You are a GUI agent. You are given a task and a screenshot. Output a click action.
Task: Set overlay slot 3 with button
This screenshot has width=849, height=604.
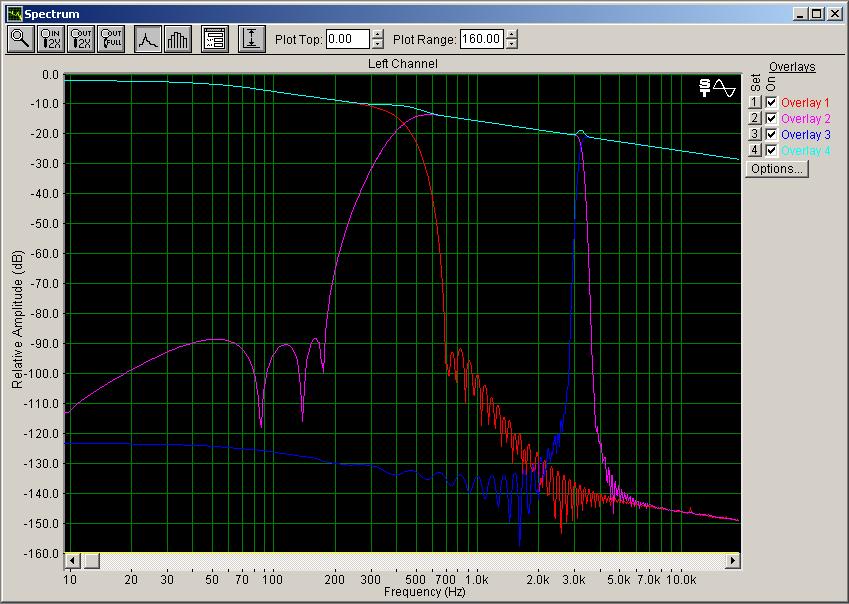pos(755,134)
